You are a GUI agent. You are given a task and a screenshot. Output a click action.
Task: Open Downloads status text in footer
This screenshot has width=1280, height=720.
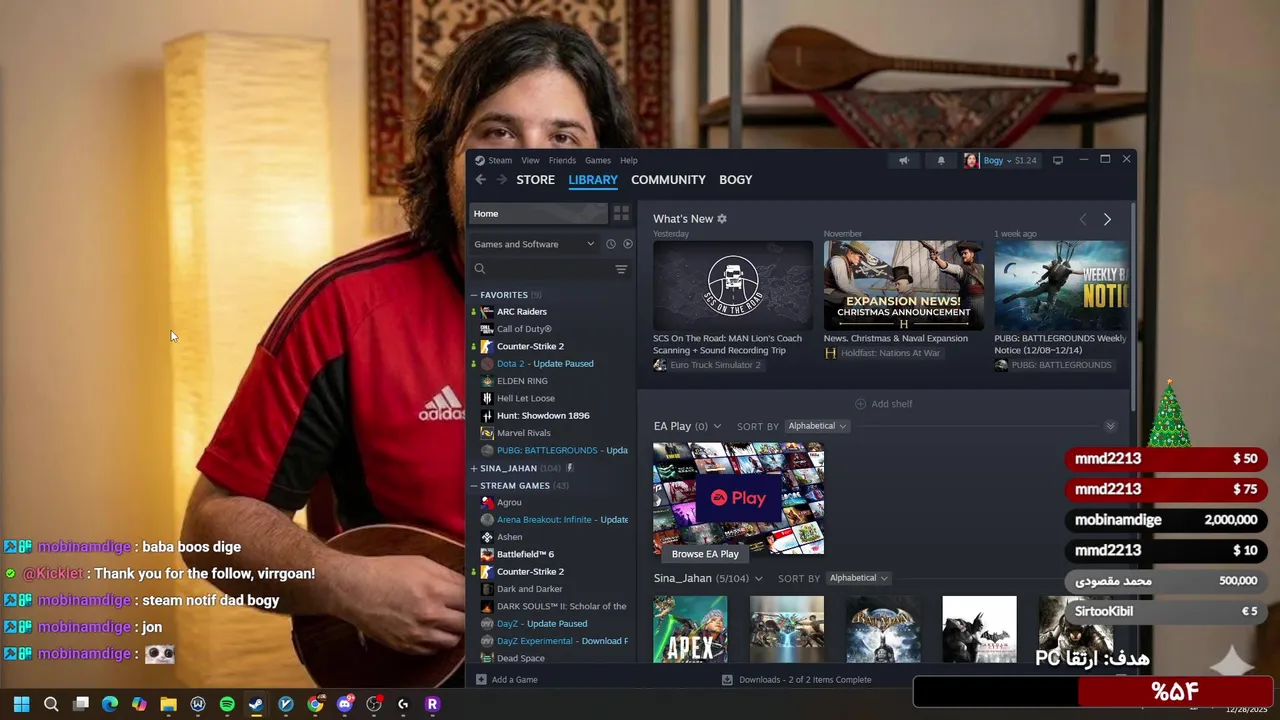pos(805,680)
